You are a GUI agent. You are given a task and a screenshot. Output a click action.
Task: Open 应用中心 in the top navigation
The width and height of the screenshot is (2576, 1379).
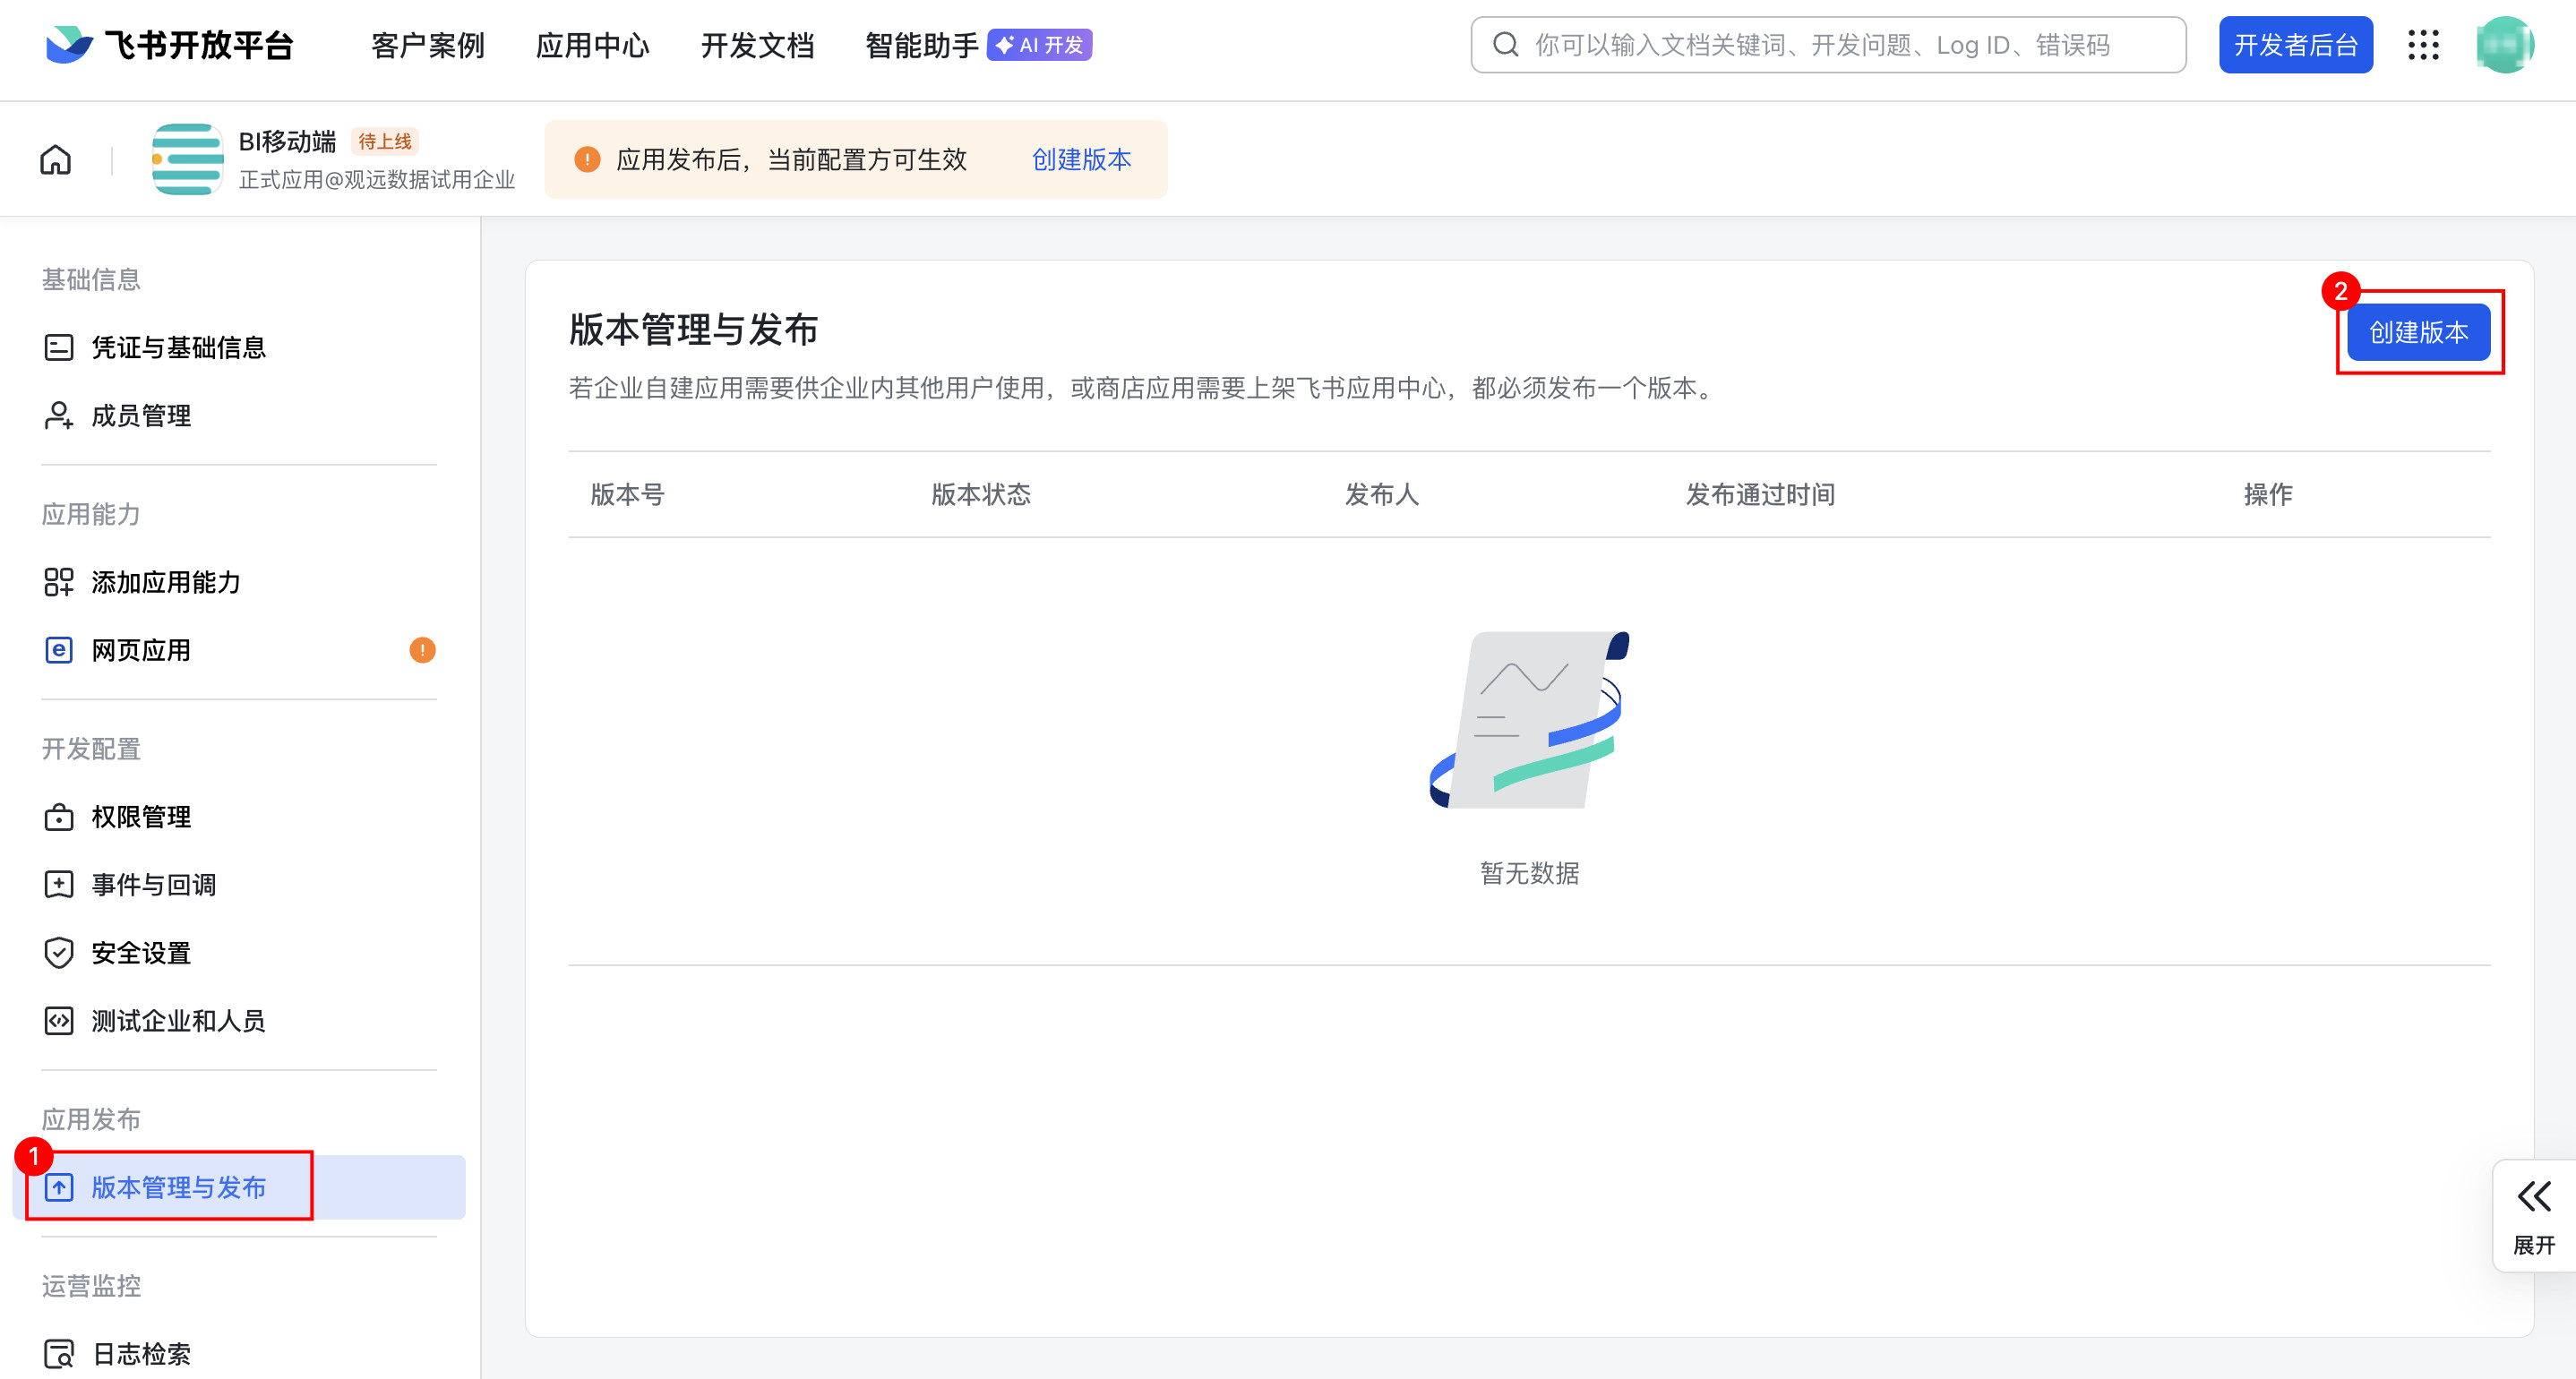(592, 45)
